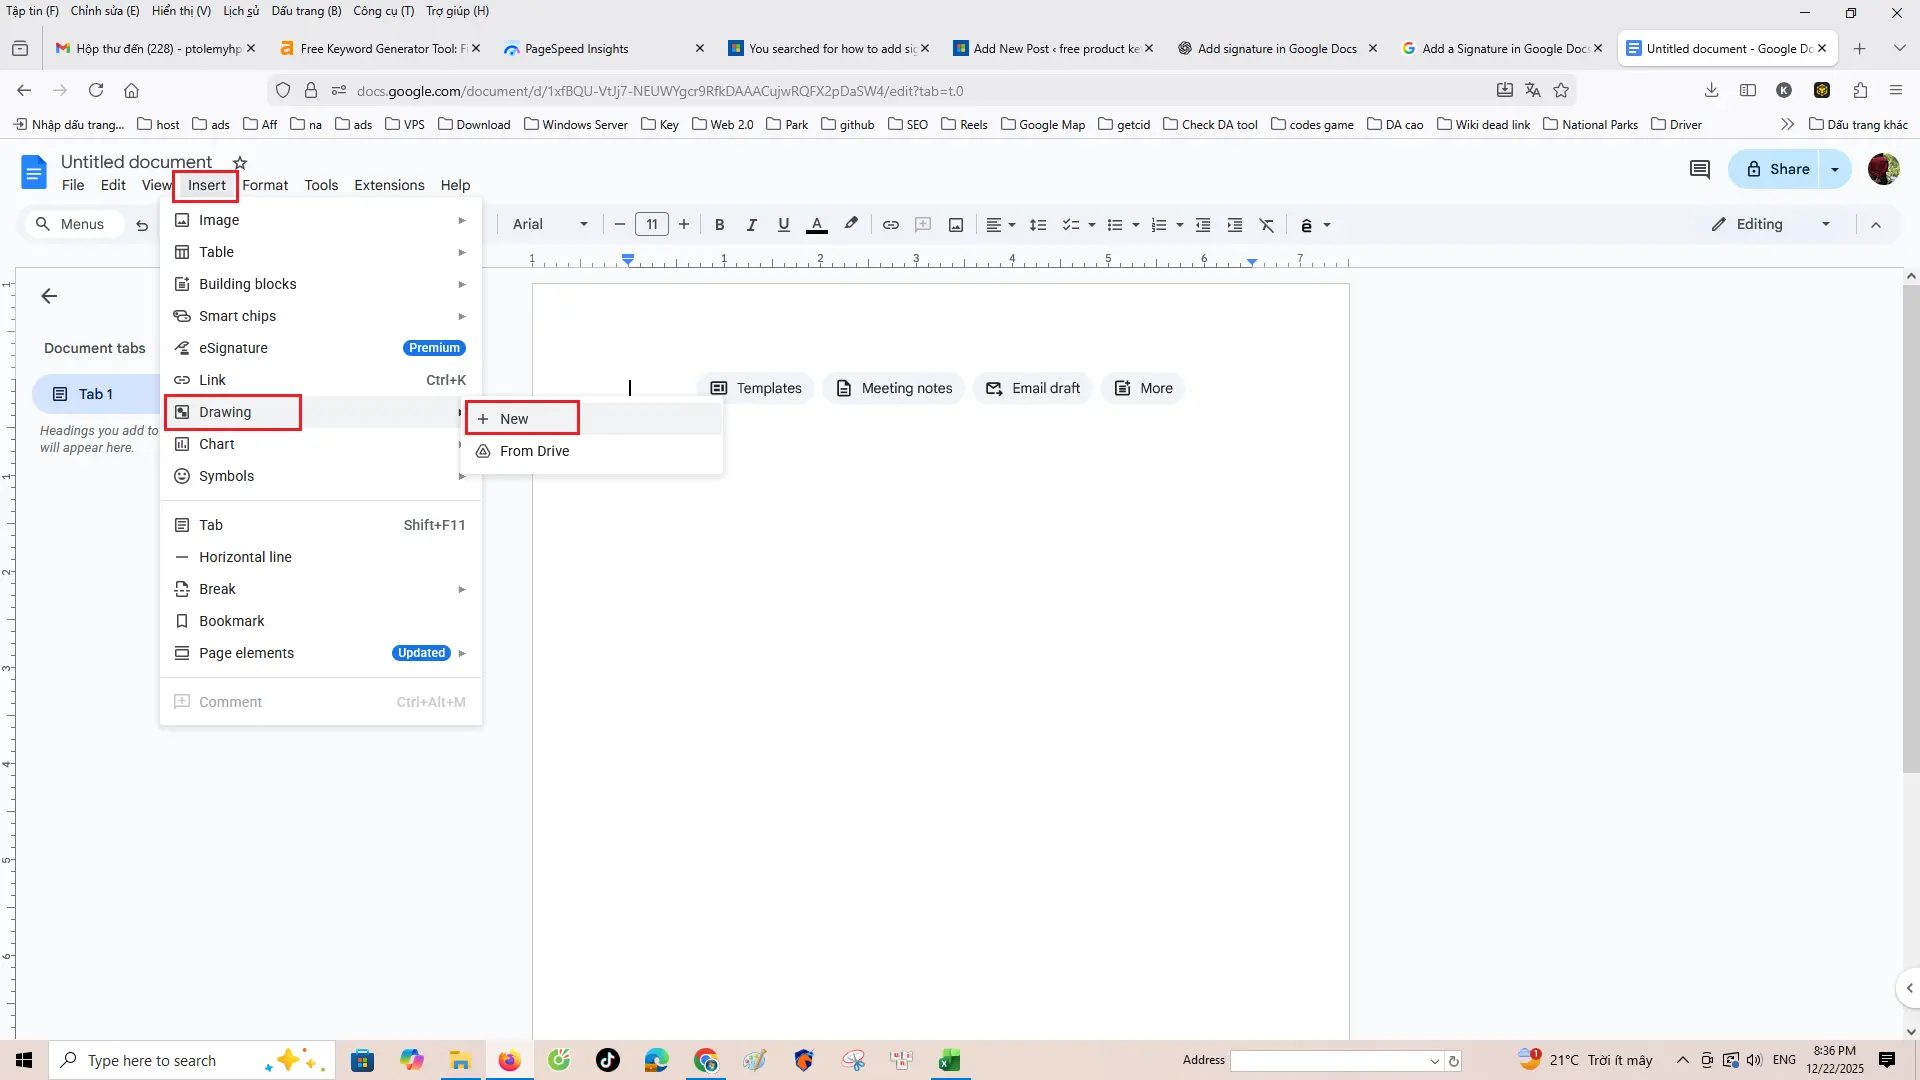Click the font size input box

coord(651,225)
